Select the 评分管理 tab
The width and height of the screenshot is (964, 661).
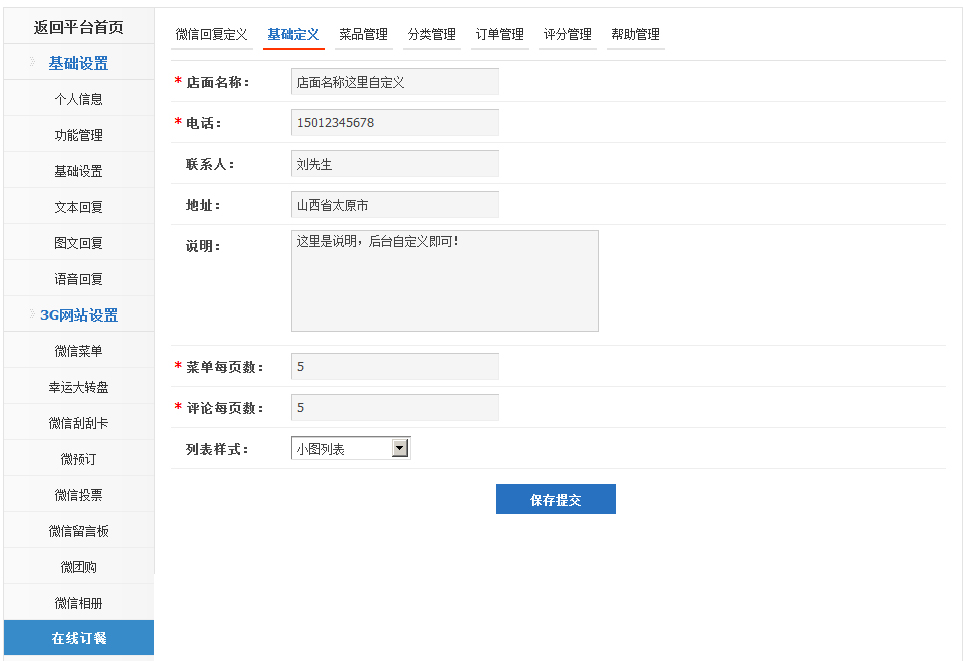[567, 35]
